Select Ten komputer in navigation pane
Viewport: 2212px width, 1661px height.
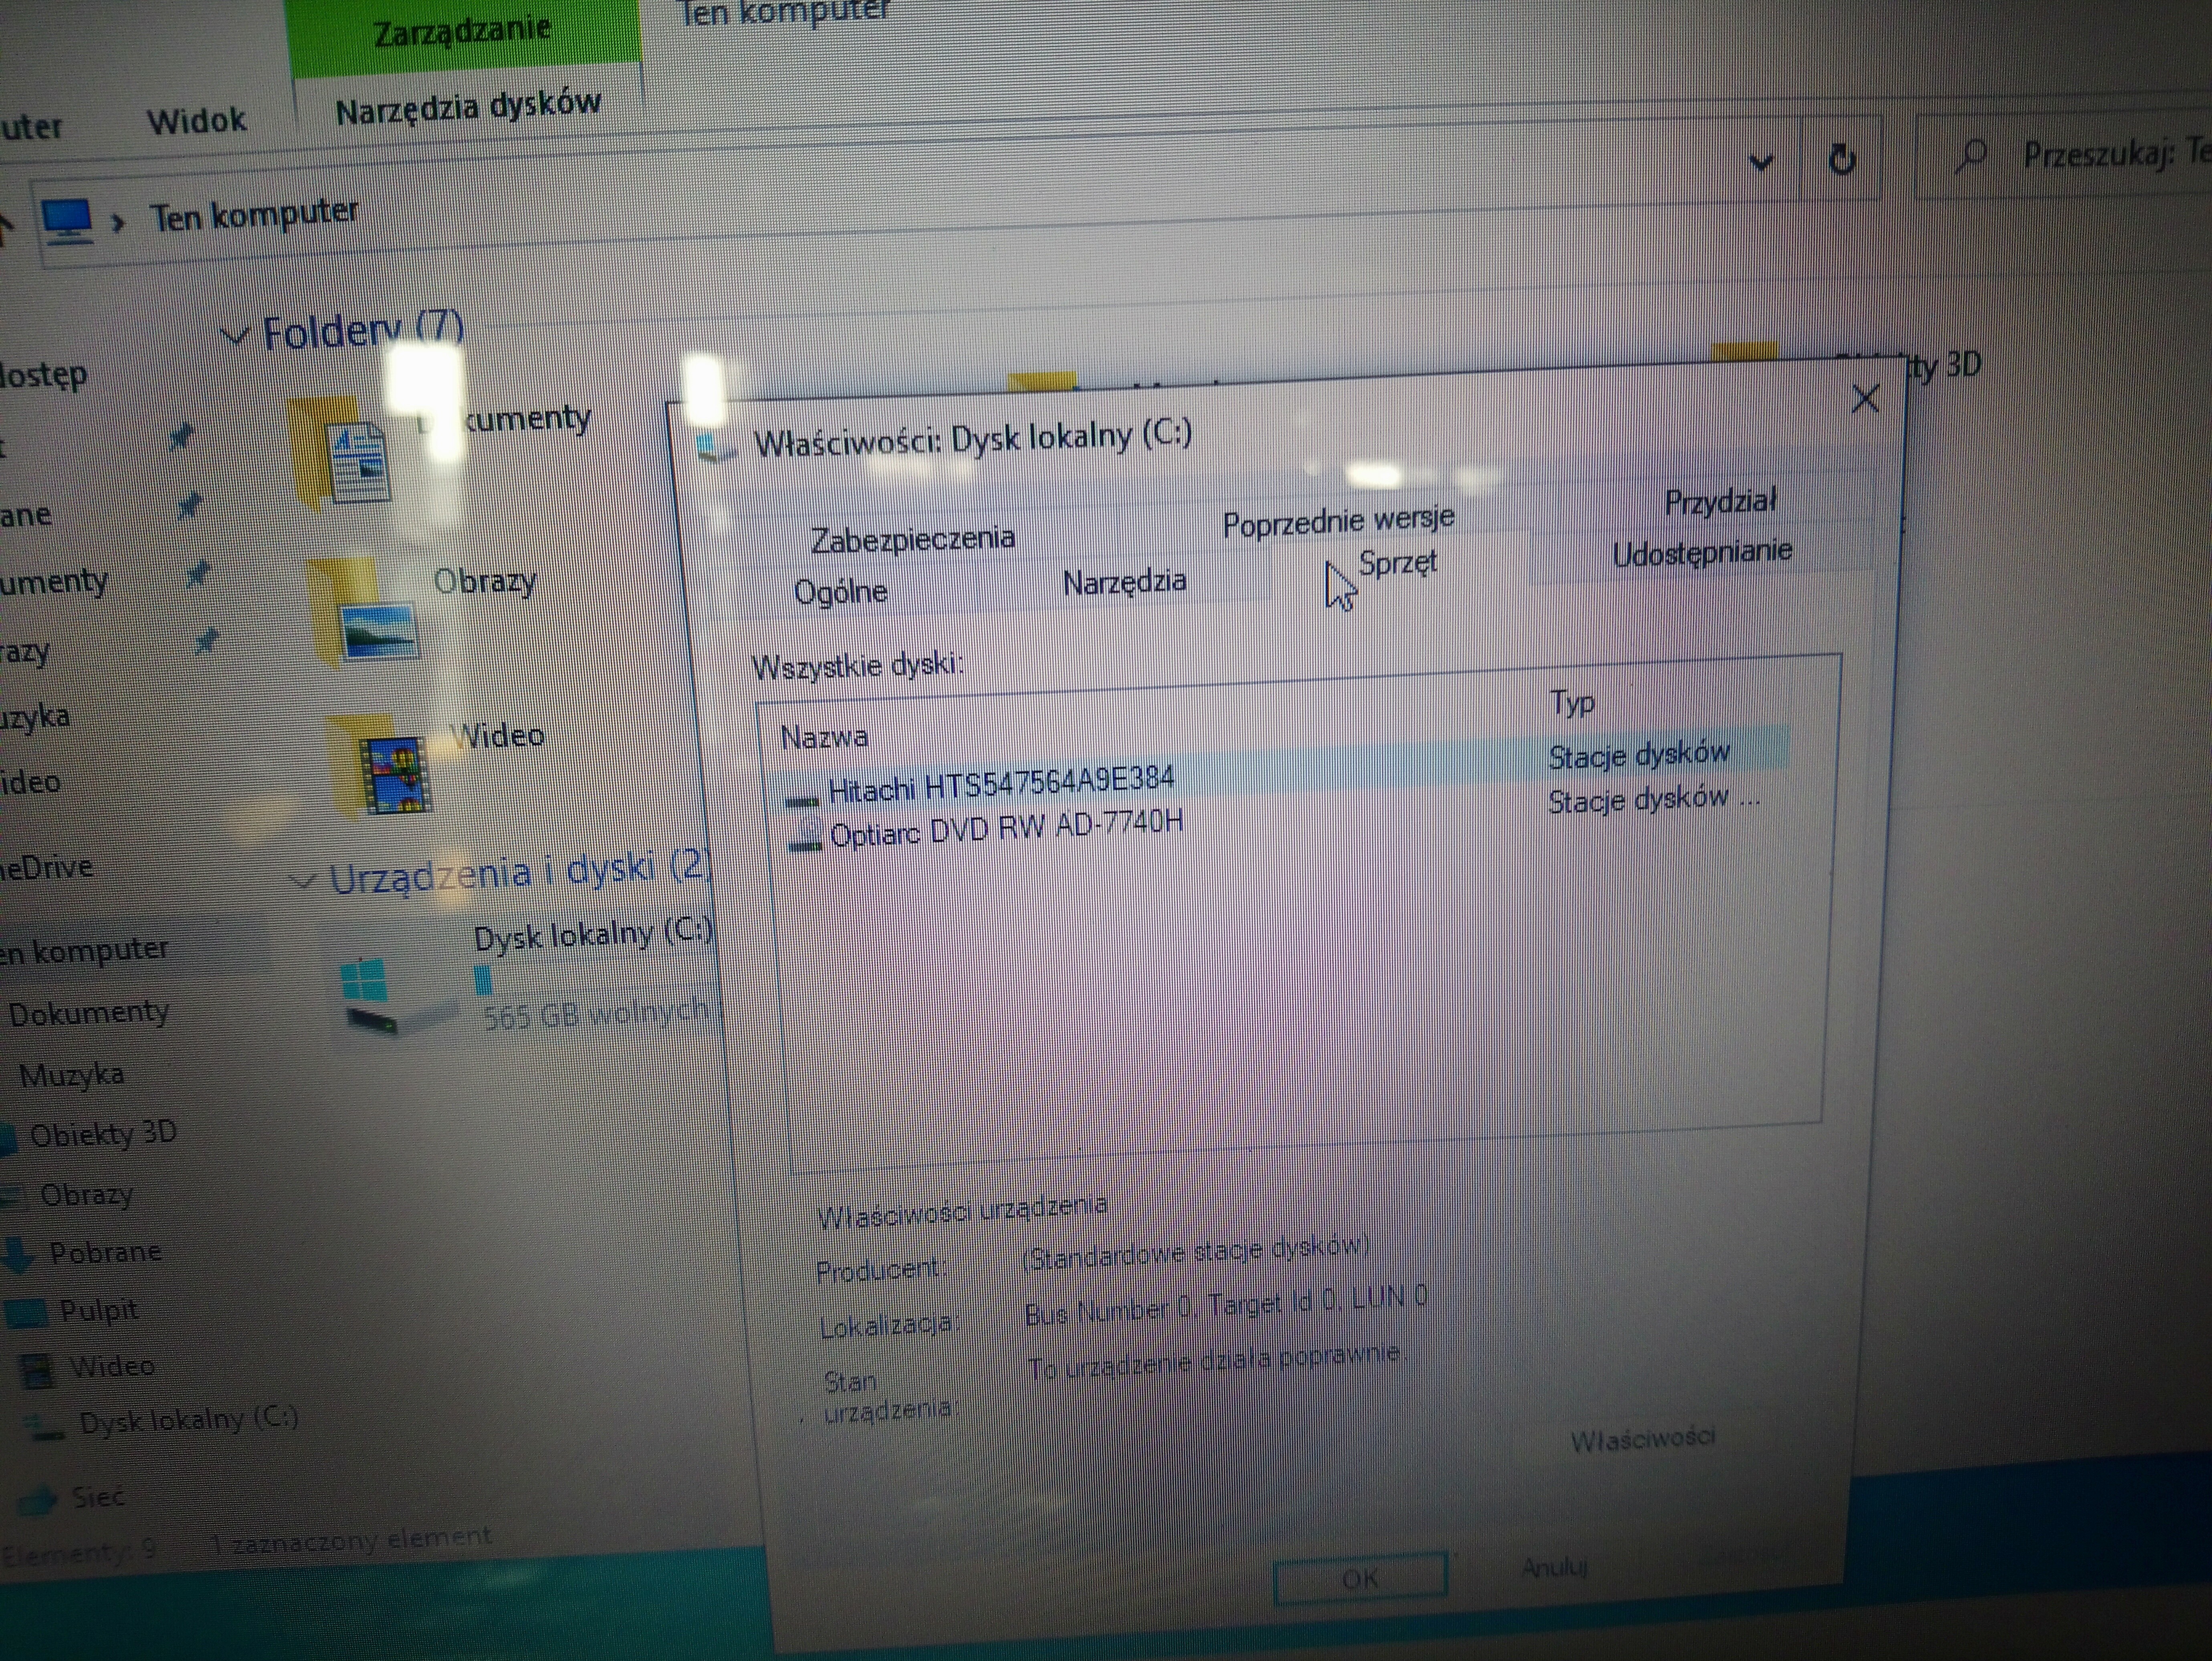click(x=84, y=950)
